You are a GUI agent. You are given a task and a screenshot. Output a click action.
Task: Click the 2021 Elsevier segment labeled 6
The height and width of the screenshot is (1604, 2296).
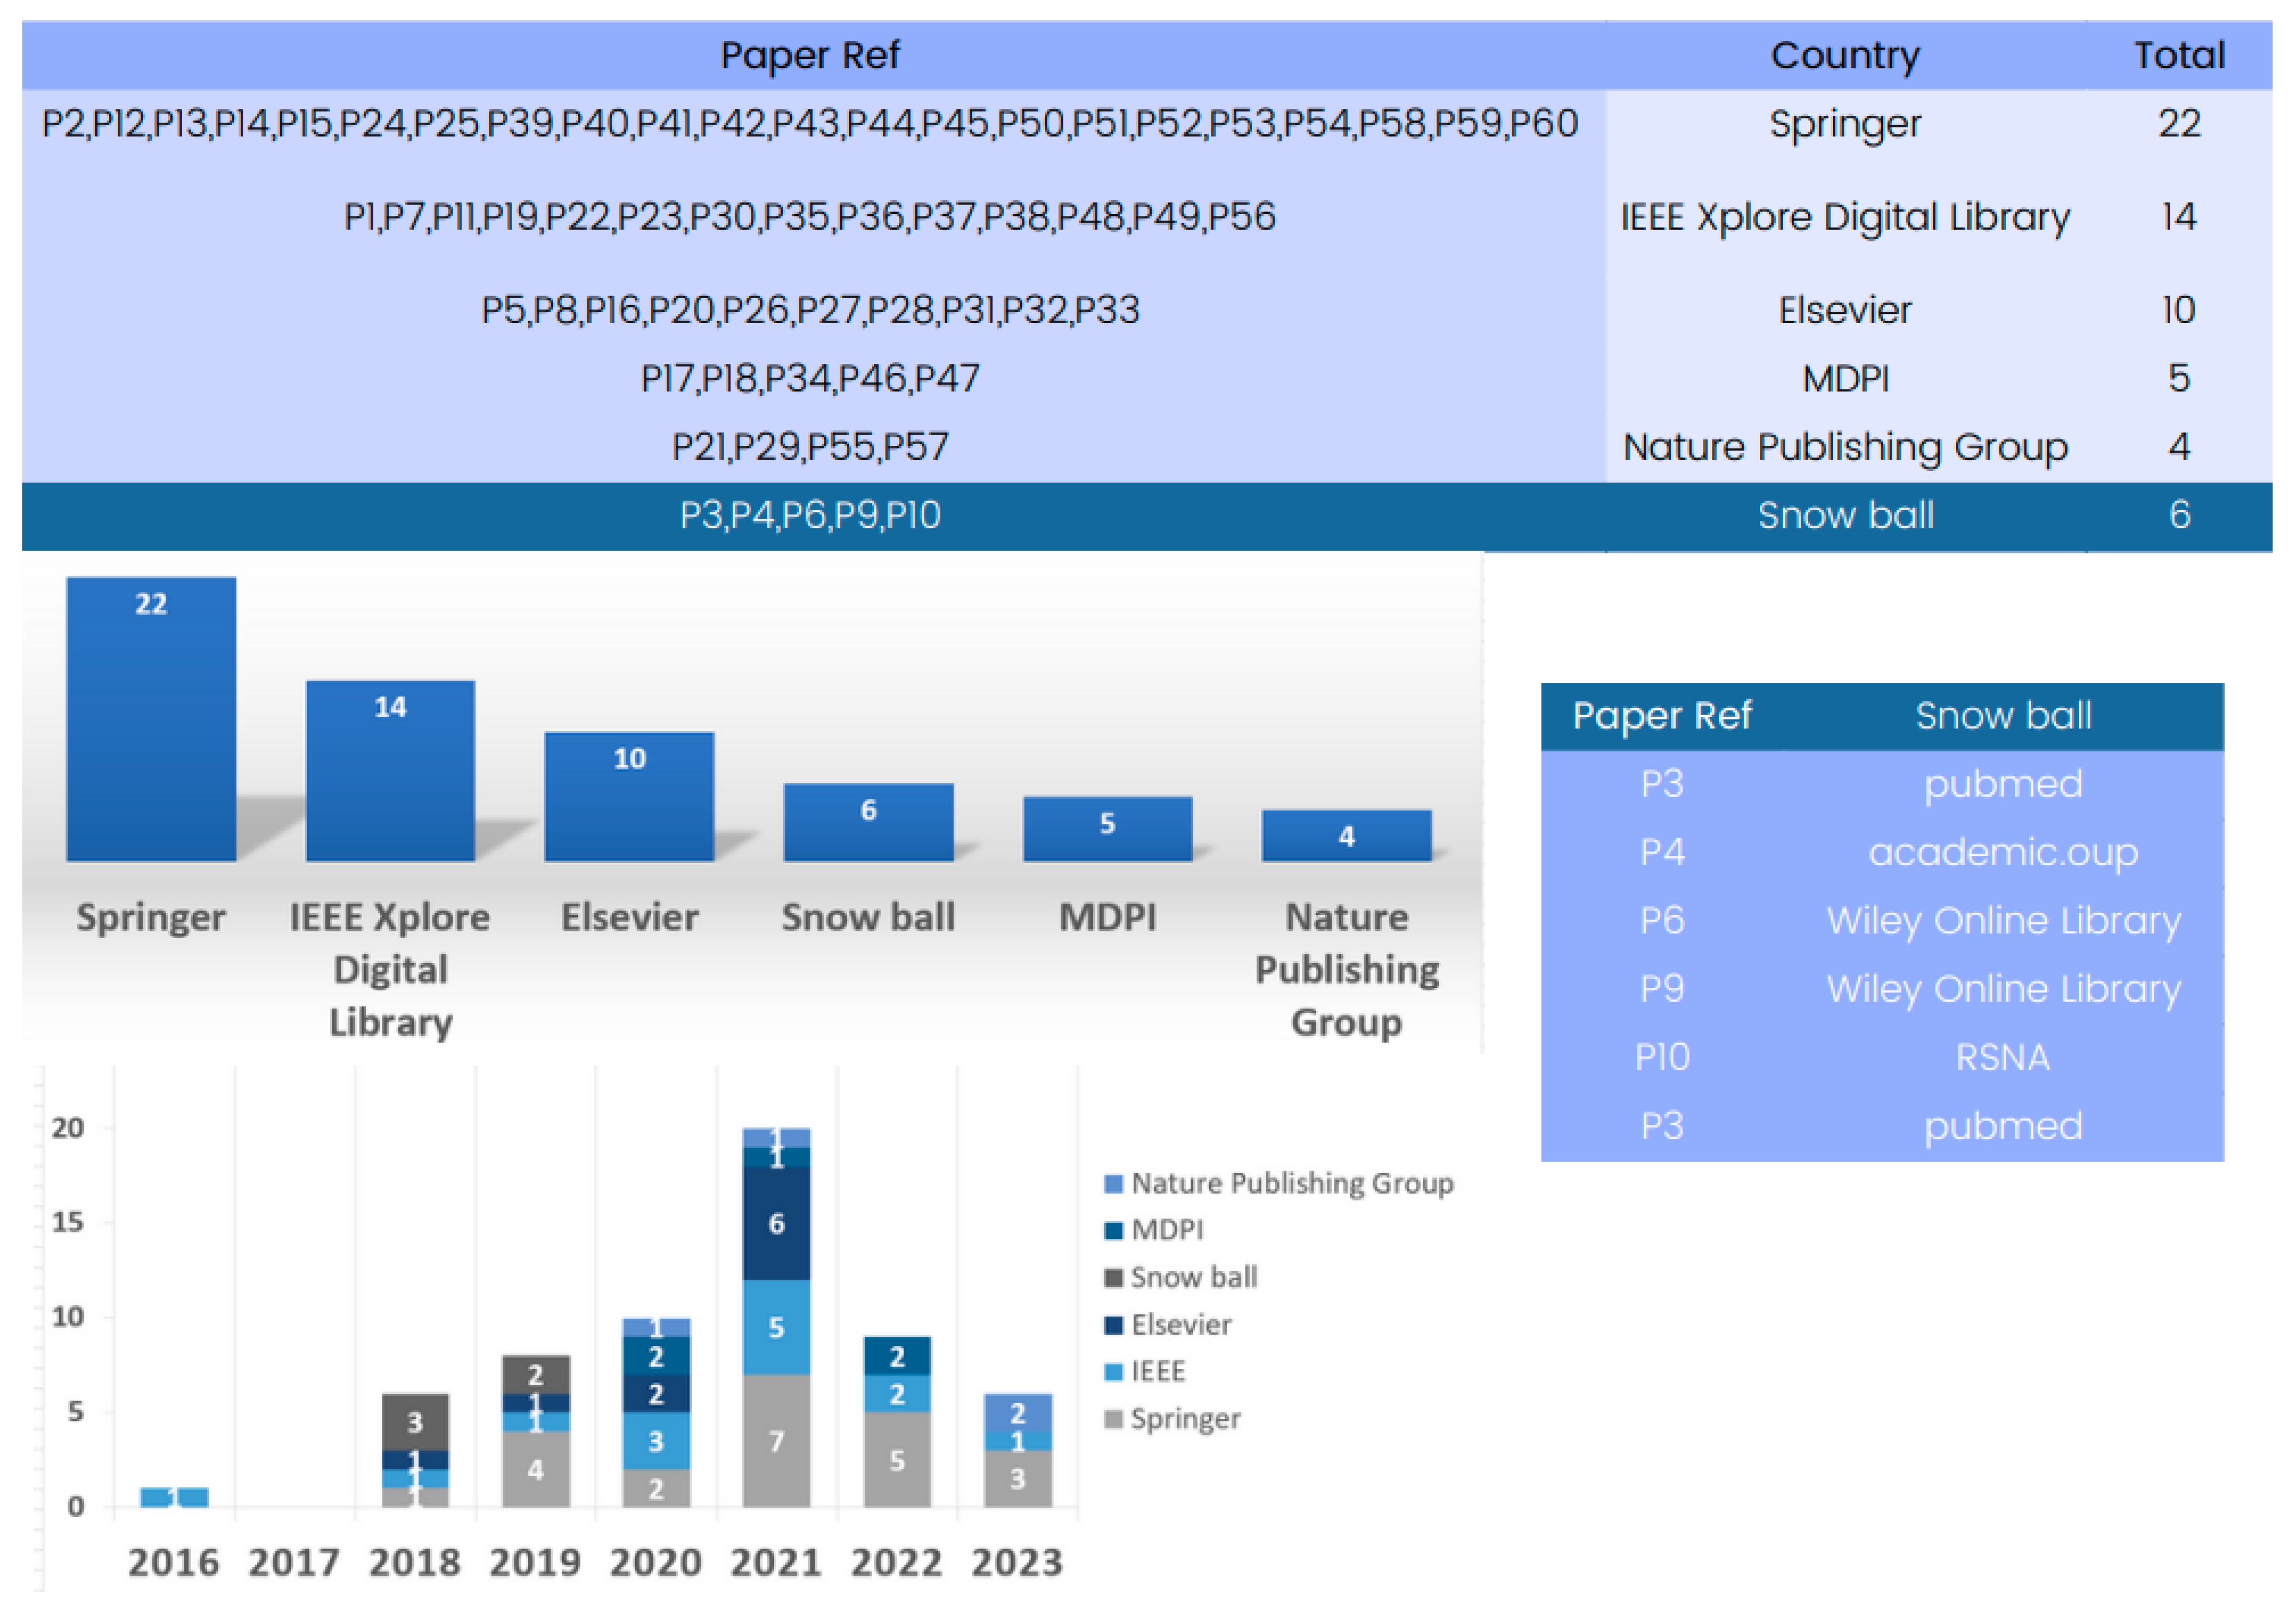[x=776, y=1223]
